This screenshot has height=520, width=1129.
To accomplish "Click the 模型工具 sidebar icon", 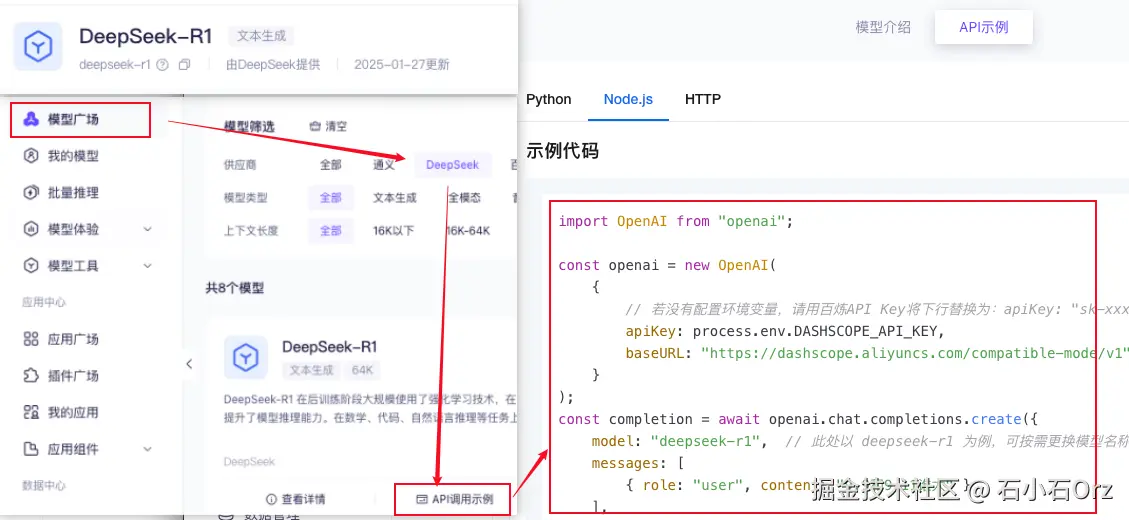I will click(31, 266).
